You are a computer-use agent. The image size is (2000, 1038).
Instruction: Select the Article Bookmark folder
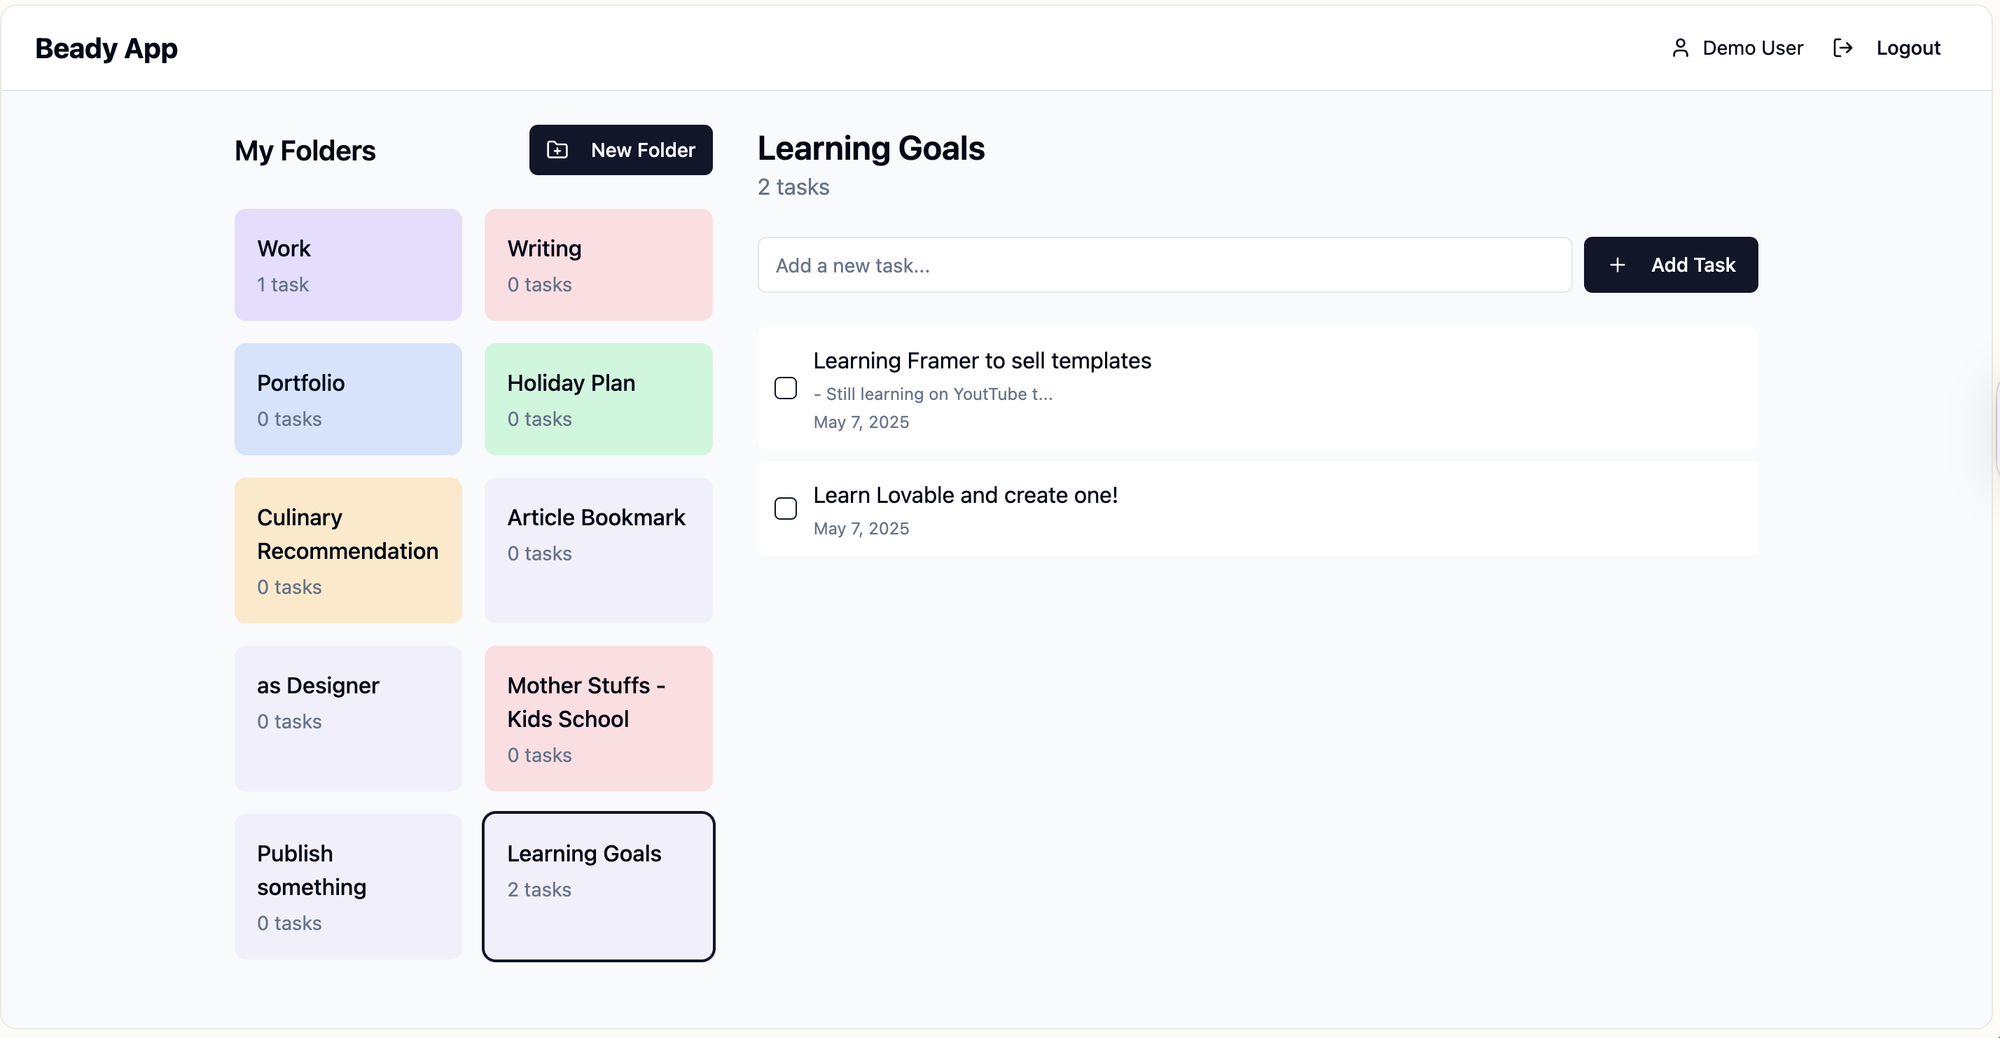click(x=598, y=550)
